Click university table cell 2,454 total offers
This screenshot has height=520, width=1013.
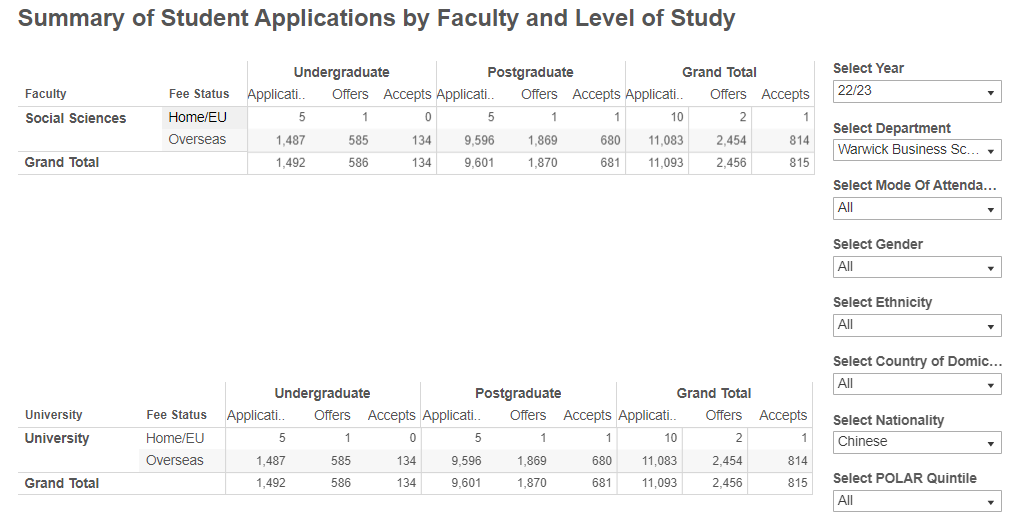coord(727,461)
